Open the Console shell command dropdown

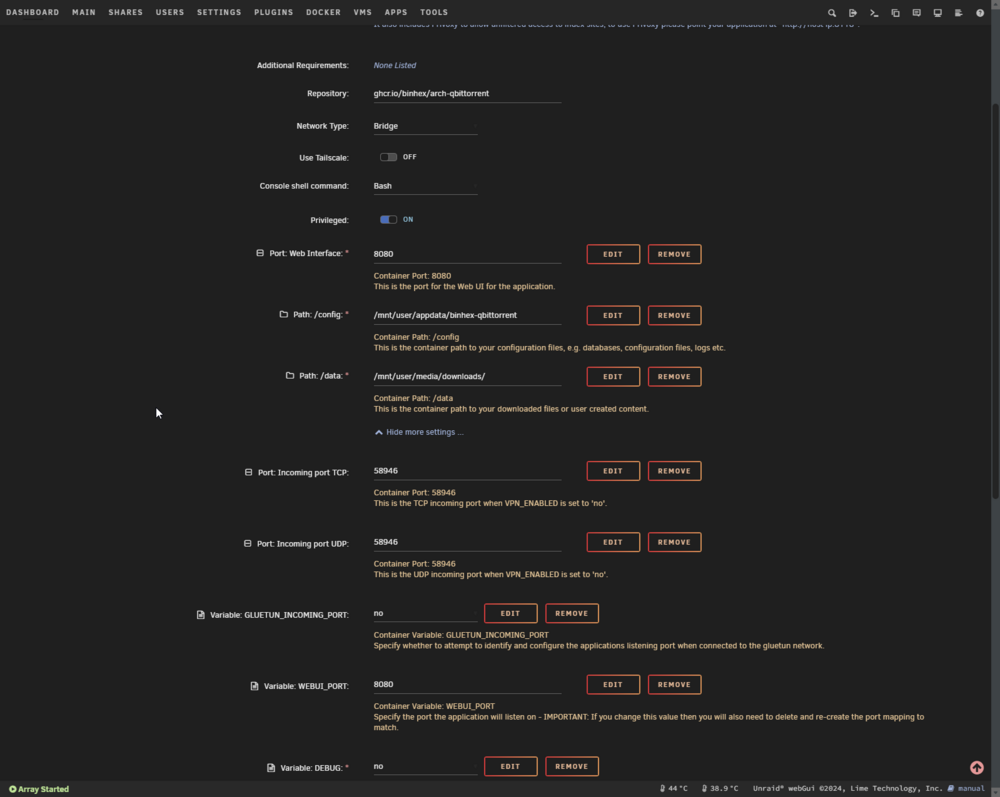425,186
